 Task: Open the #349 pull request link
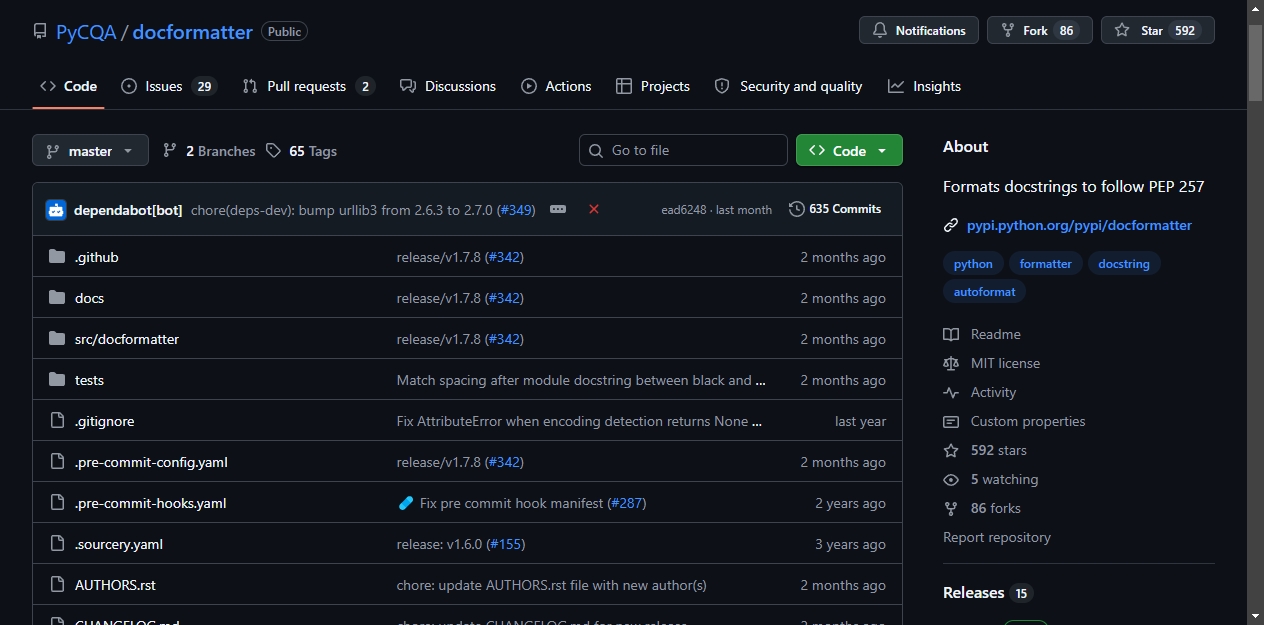pos(514,210)
